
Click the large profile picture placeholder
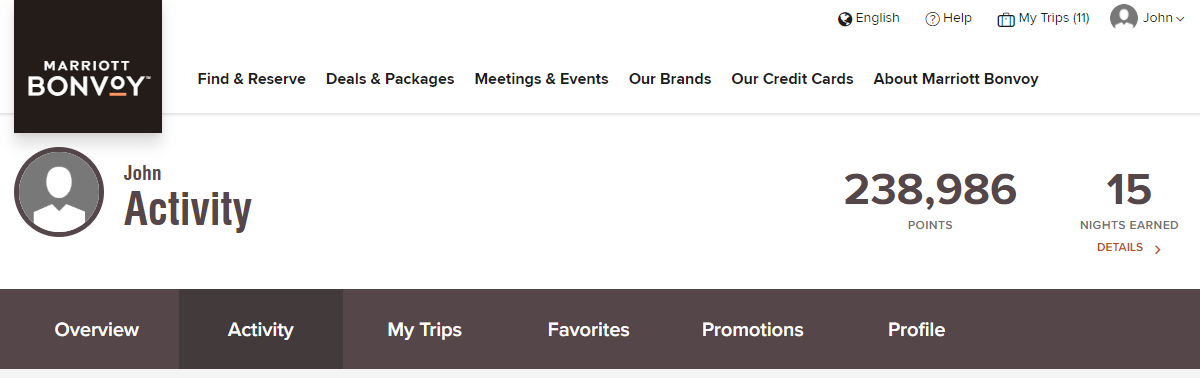tap(59, 192)
